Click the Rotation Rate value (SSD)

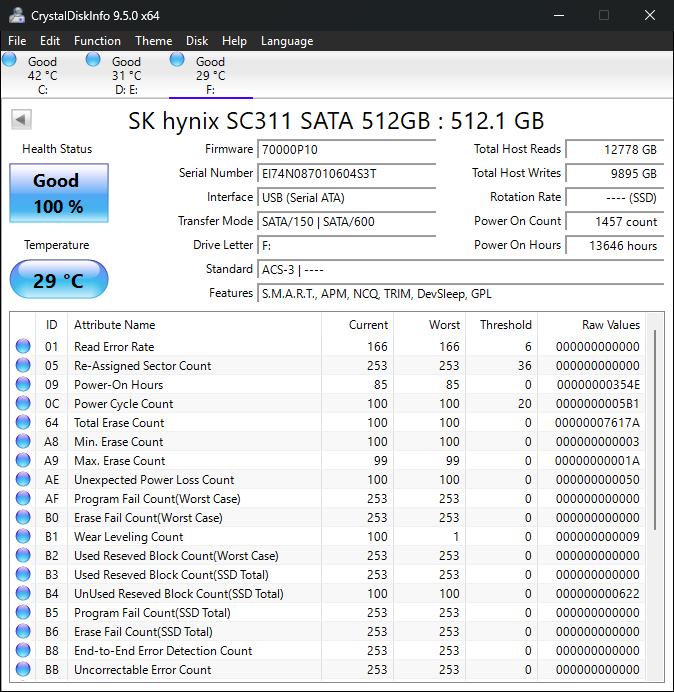pyautogui.click(x=614, y=197)
